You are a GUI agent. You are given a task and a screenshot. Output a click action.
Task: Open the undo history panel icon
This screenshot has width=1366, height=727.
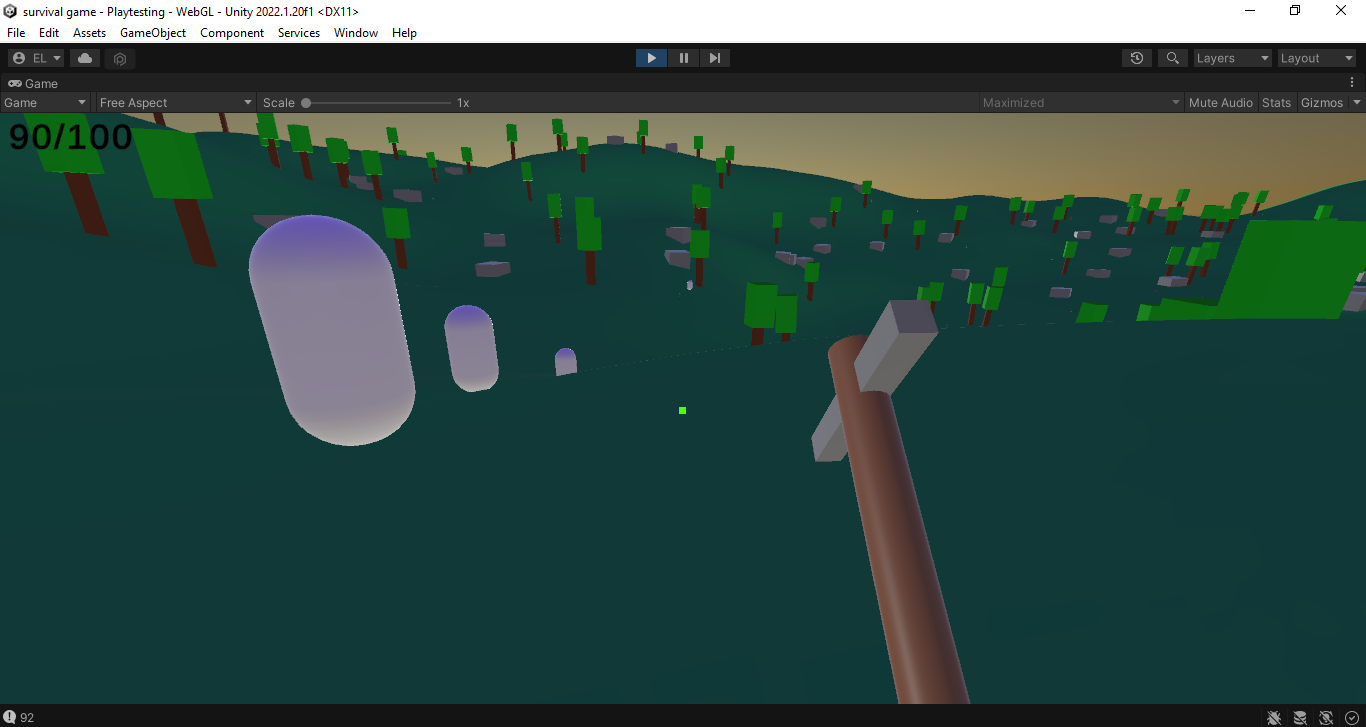pyautogui.click(x=1136, y=58)
